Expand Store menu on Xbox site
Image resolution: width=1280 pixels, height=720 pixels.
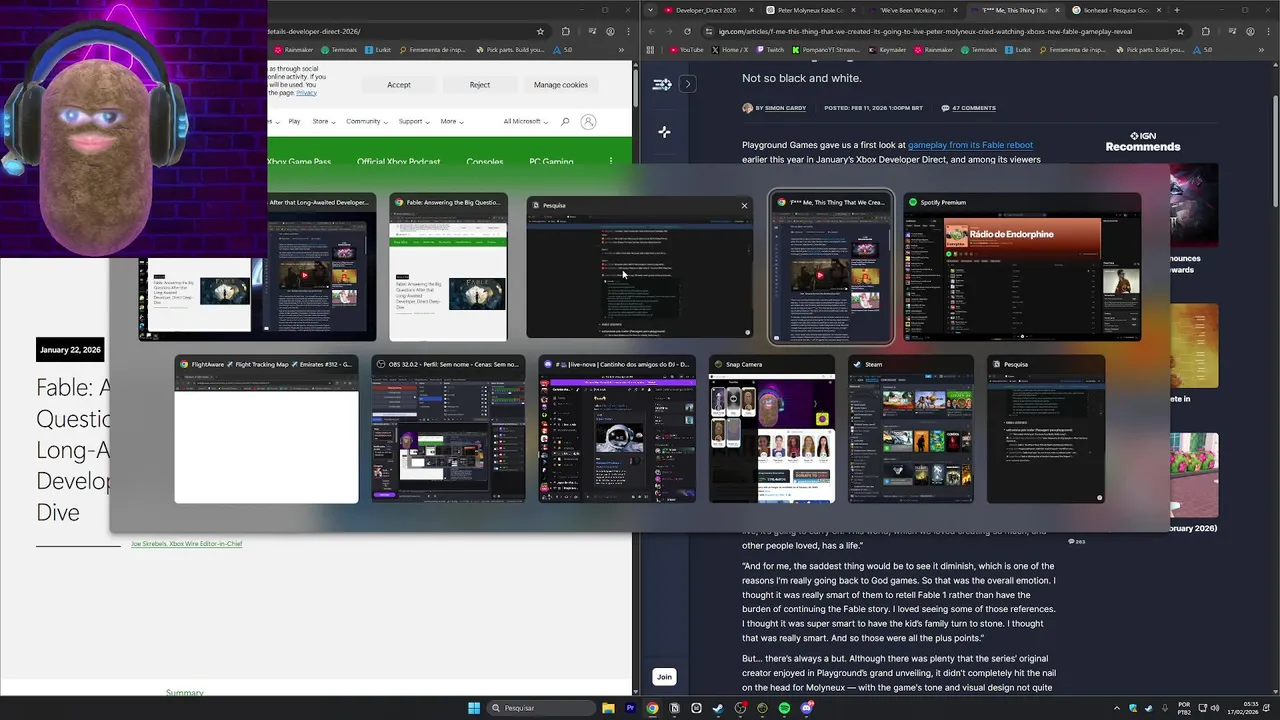tap(323, 121)
